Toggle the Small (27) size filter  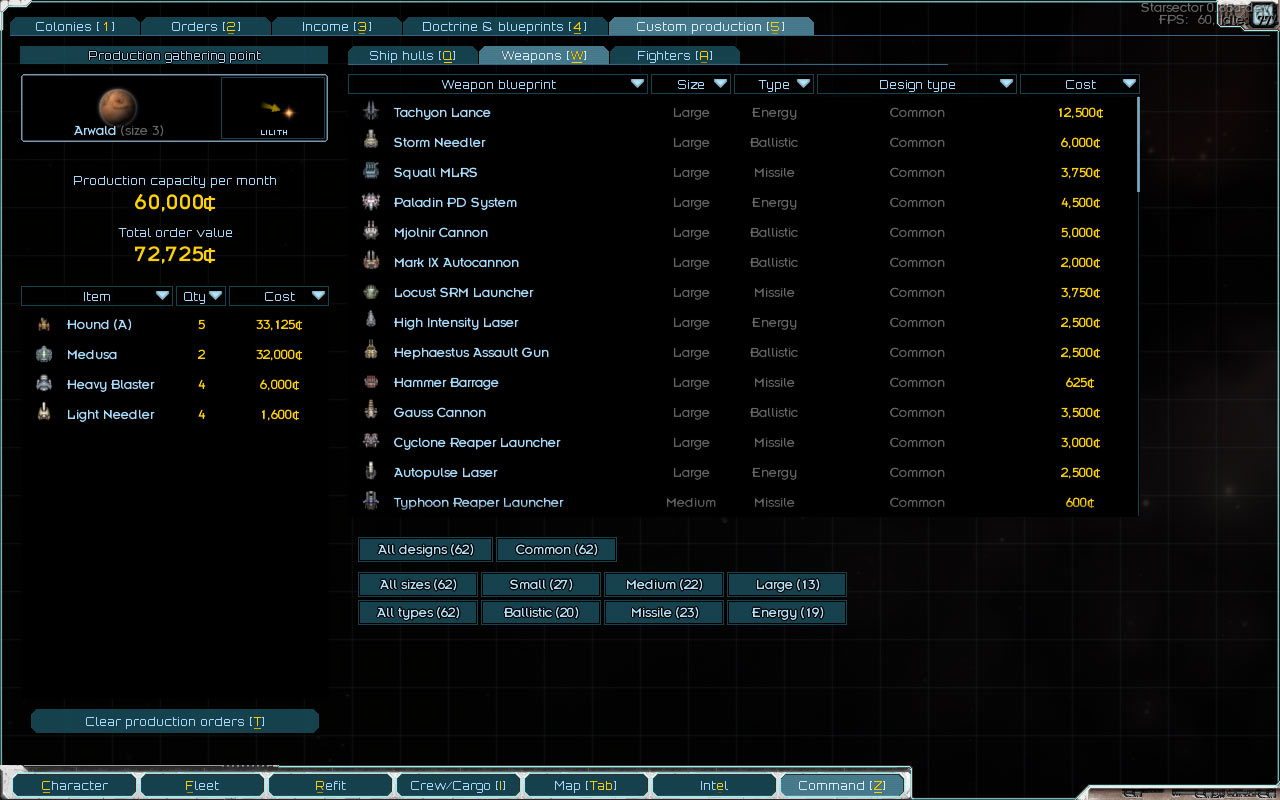(541, 585)
